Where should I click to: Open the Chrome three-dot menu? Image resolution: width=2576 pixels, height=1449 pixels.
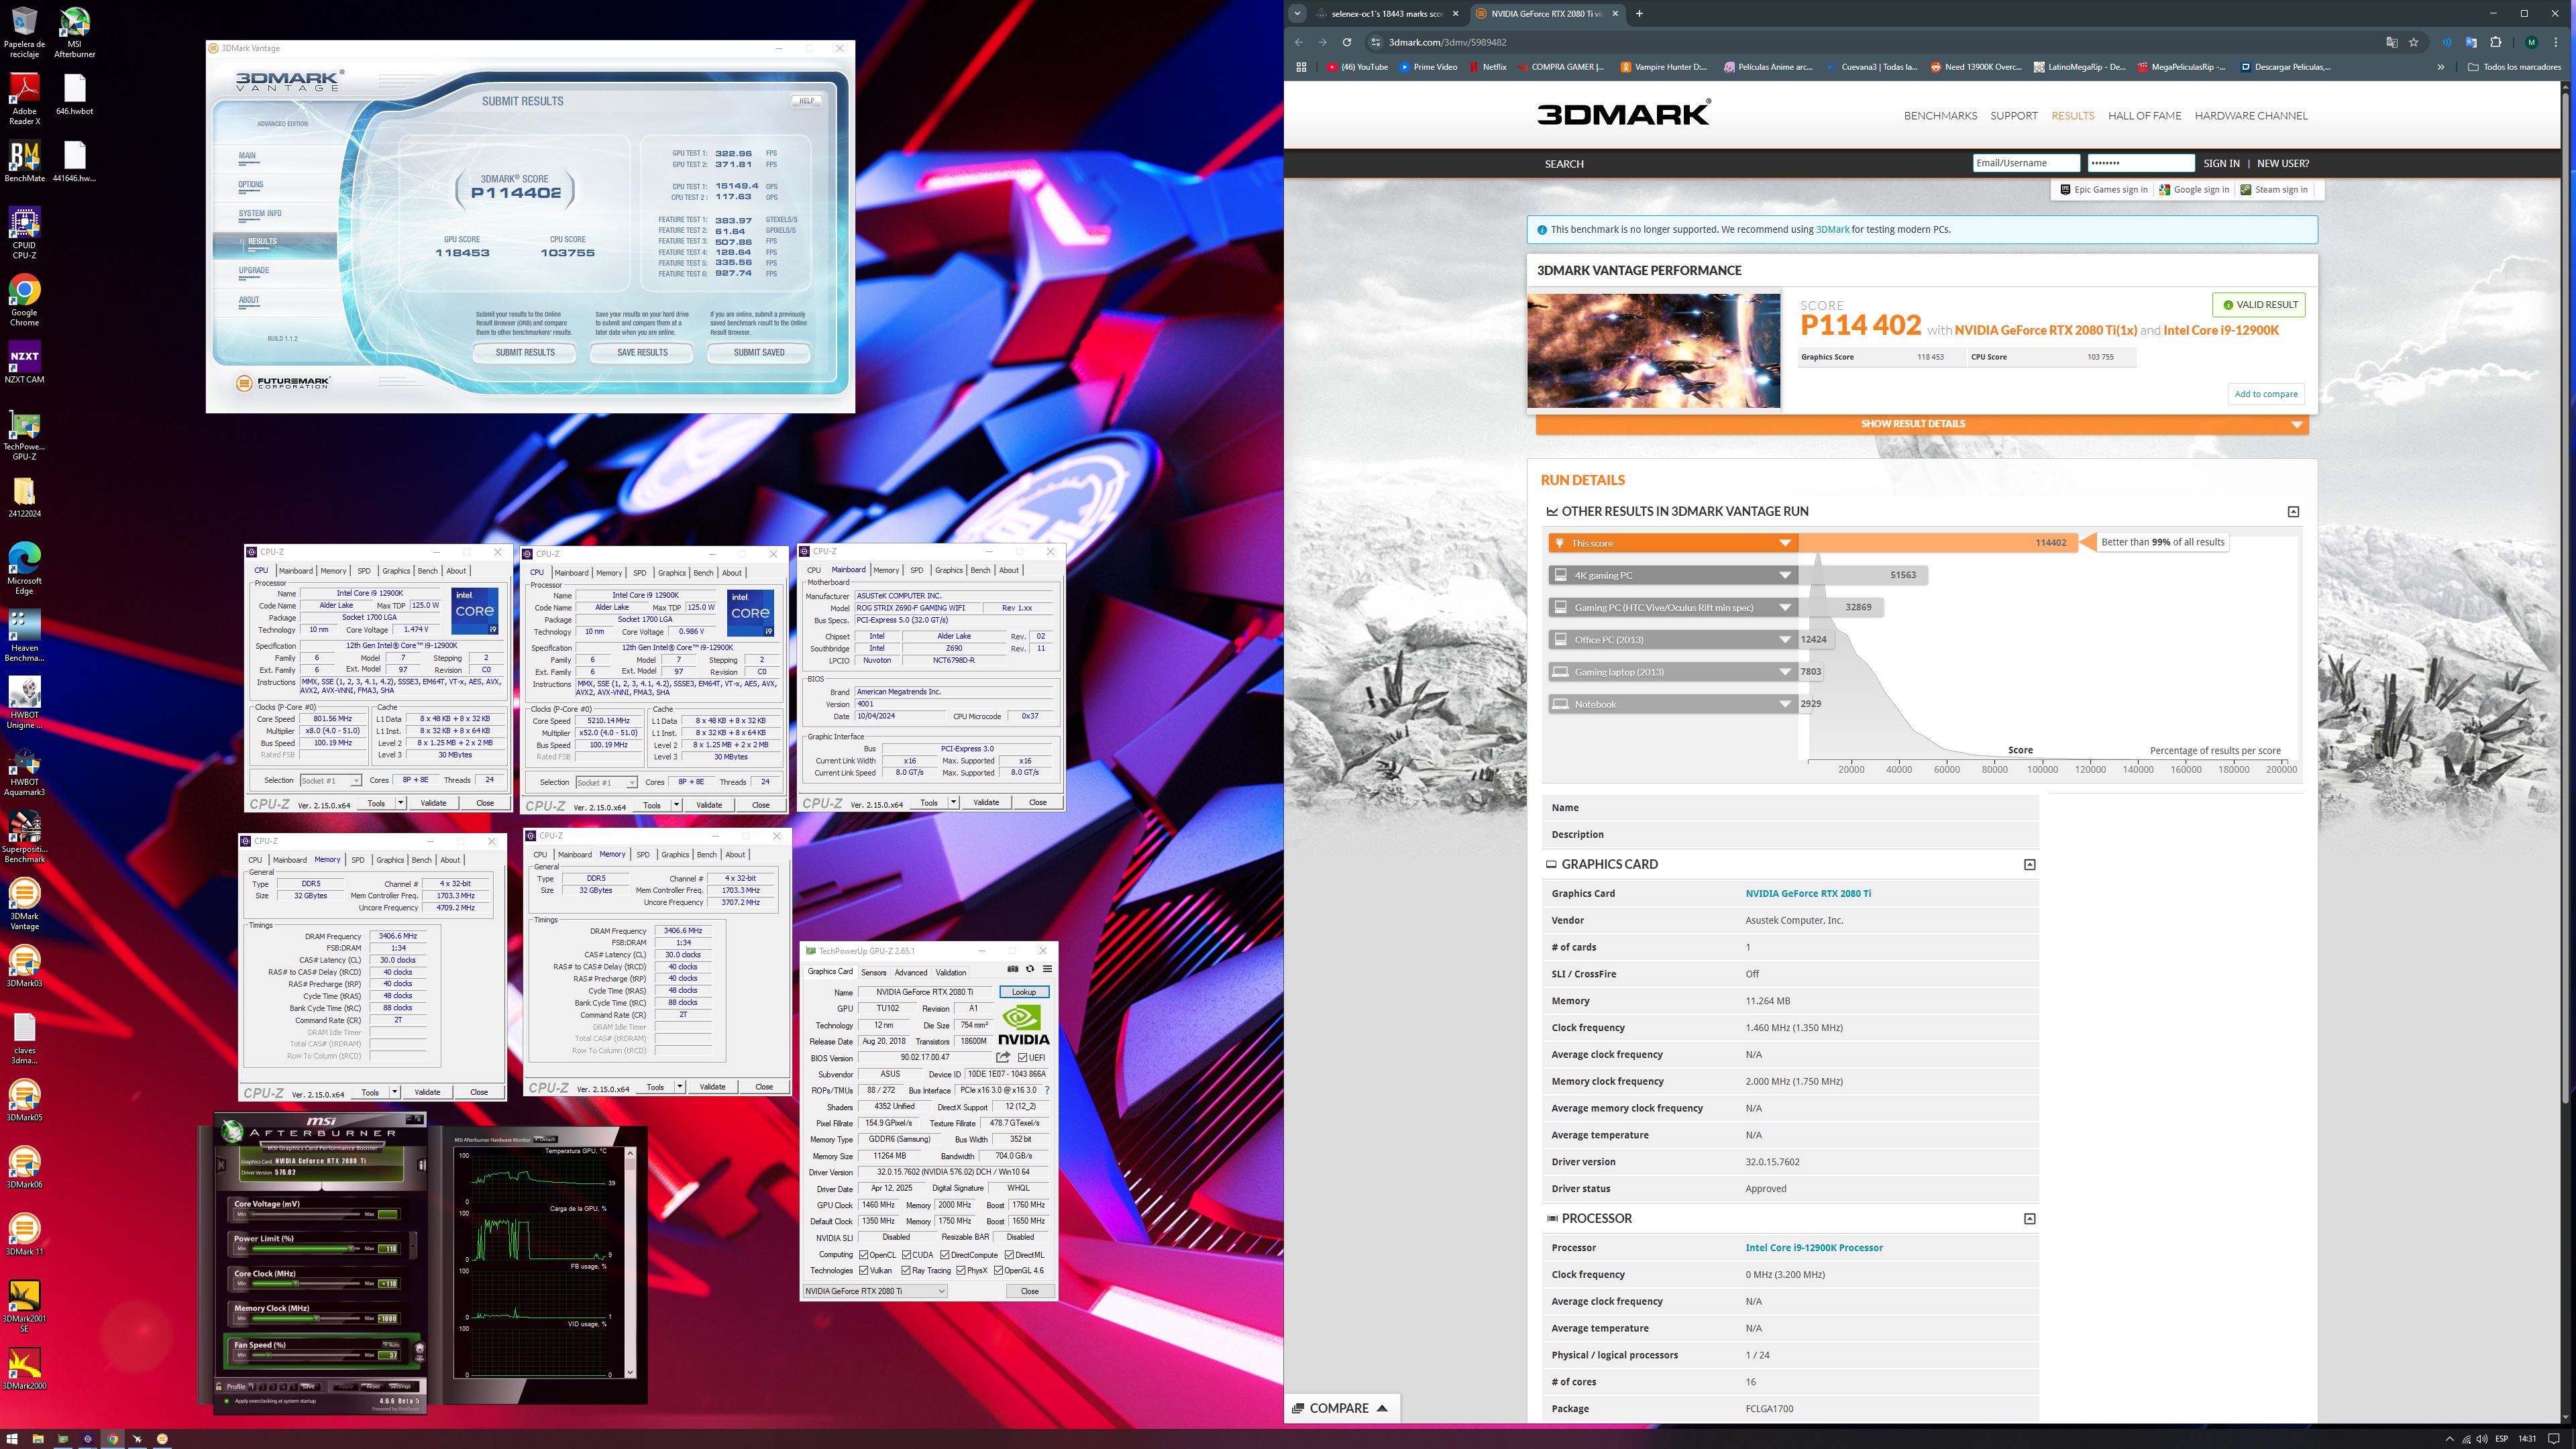tap(2557, 42)
